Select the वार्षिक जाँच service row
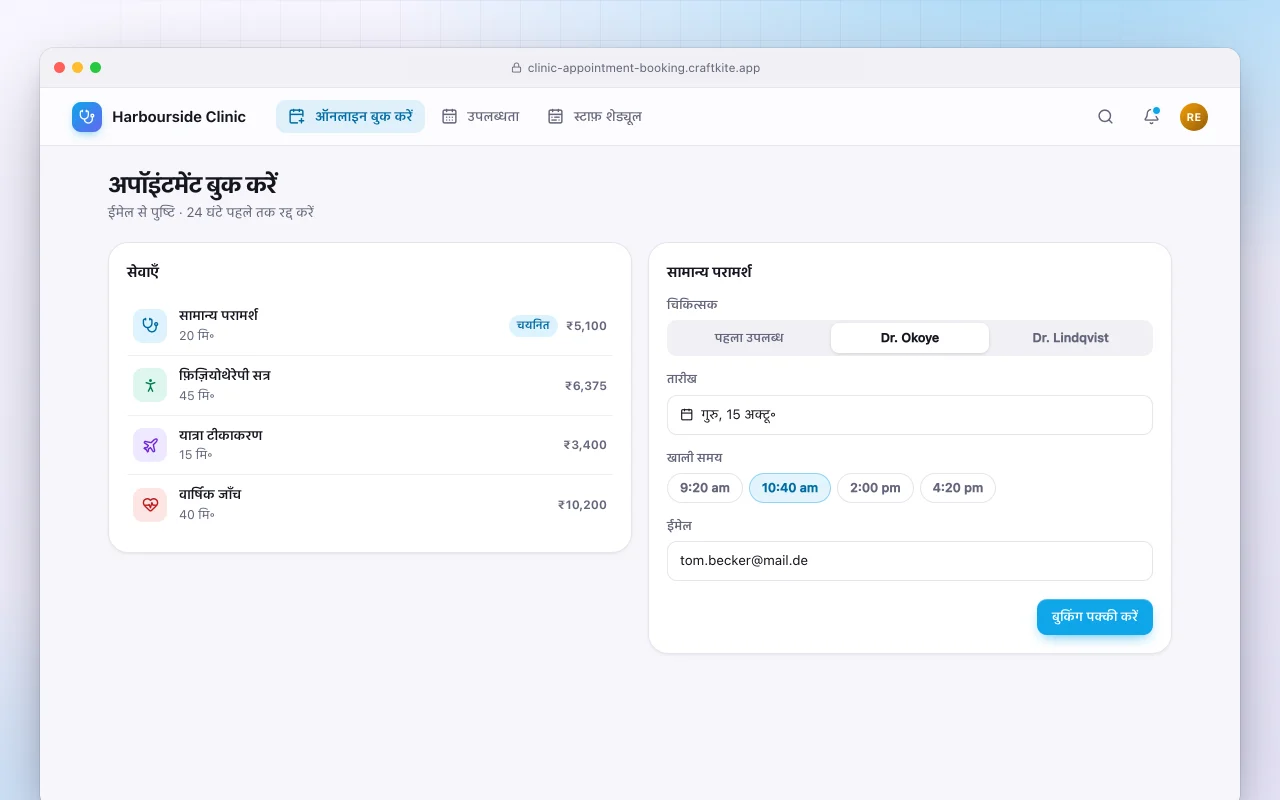This screenshot has height=800, width=1280. 370,505
